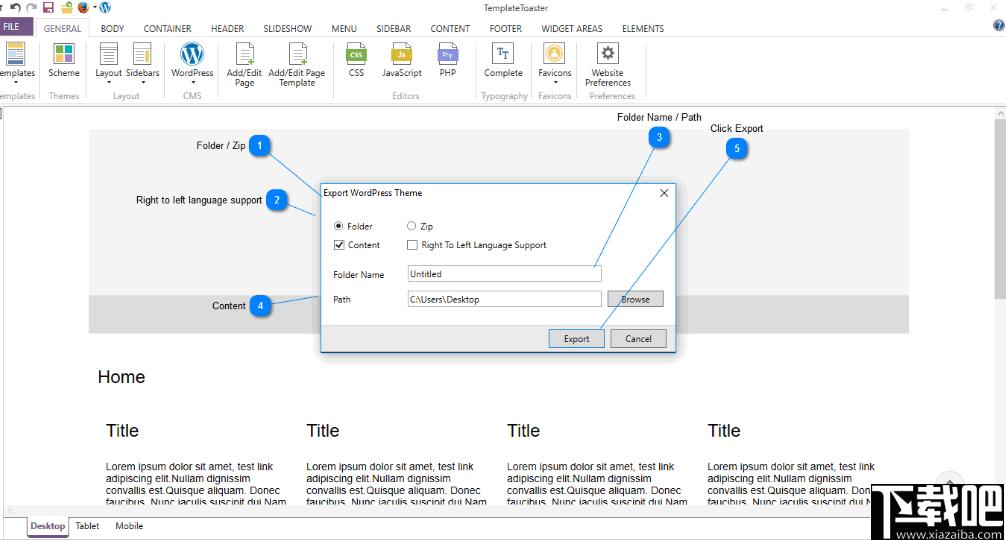
Task: Click the Folder Name input field
Action: click(504, 274)
